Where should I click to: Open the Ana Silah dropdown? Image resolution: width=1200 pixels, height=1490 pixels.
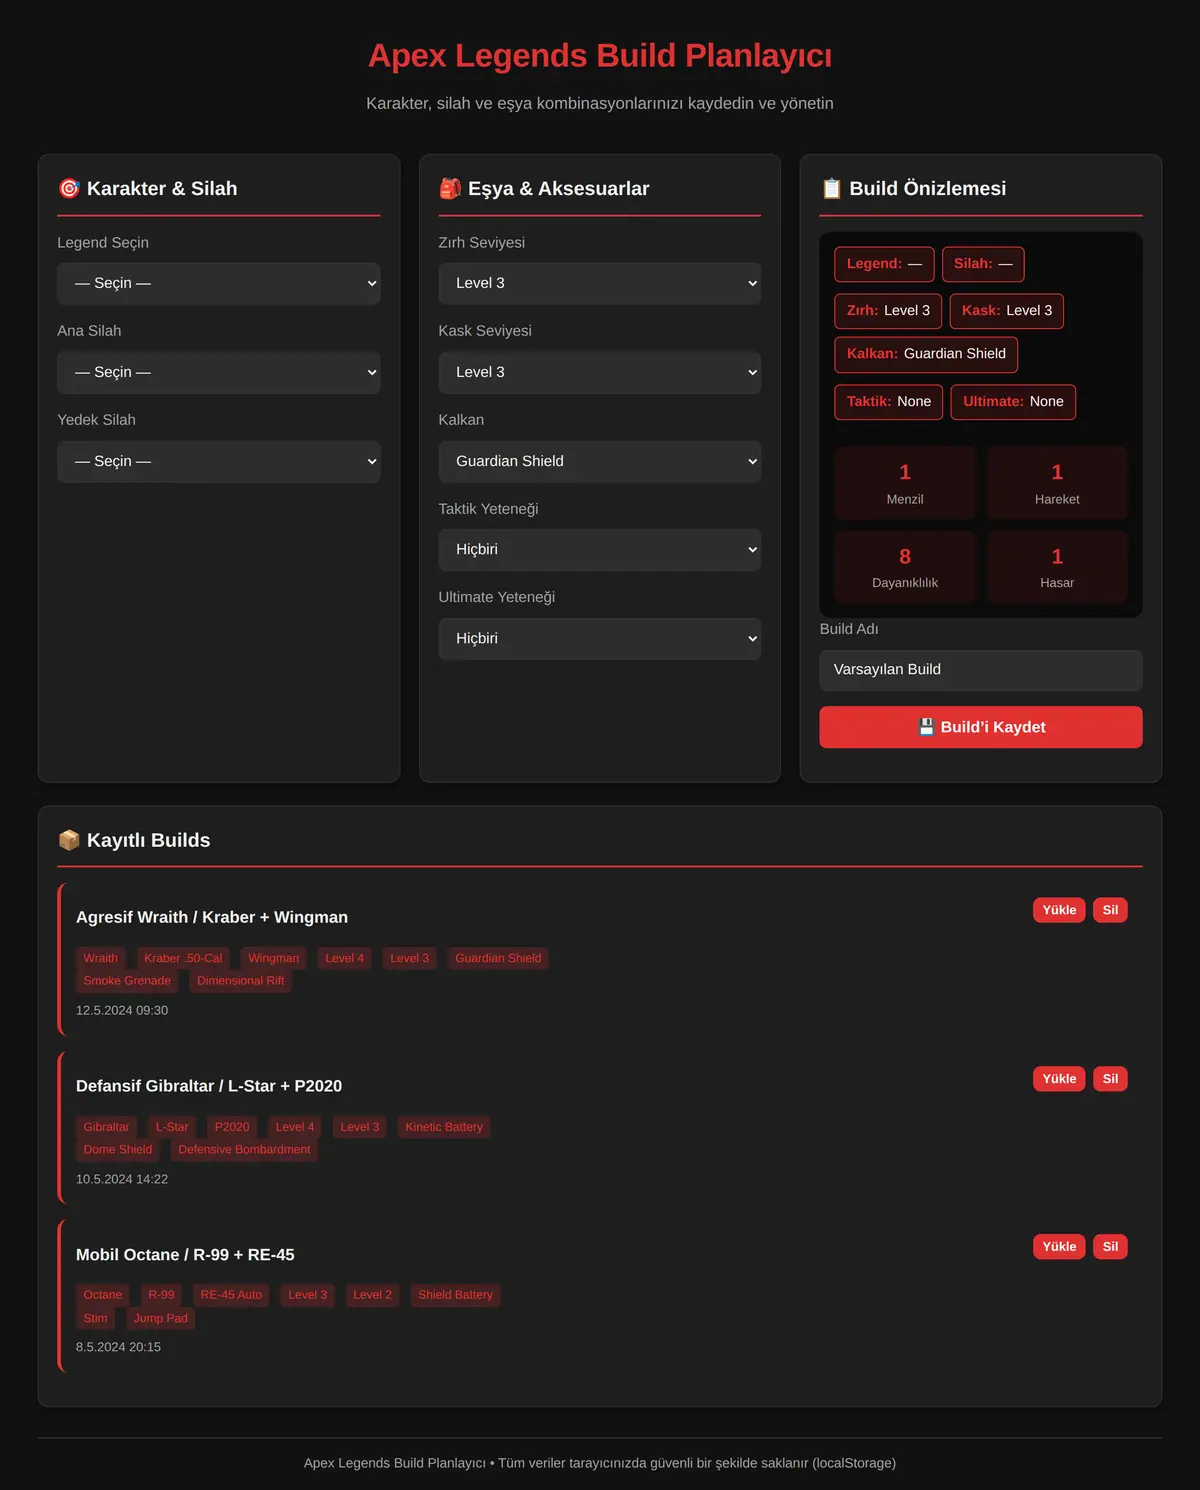[x=219, y=372]
